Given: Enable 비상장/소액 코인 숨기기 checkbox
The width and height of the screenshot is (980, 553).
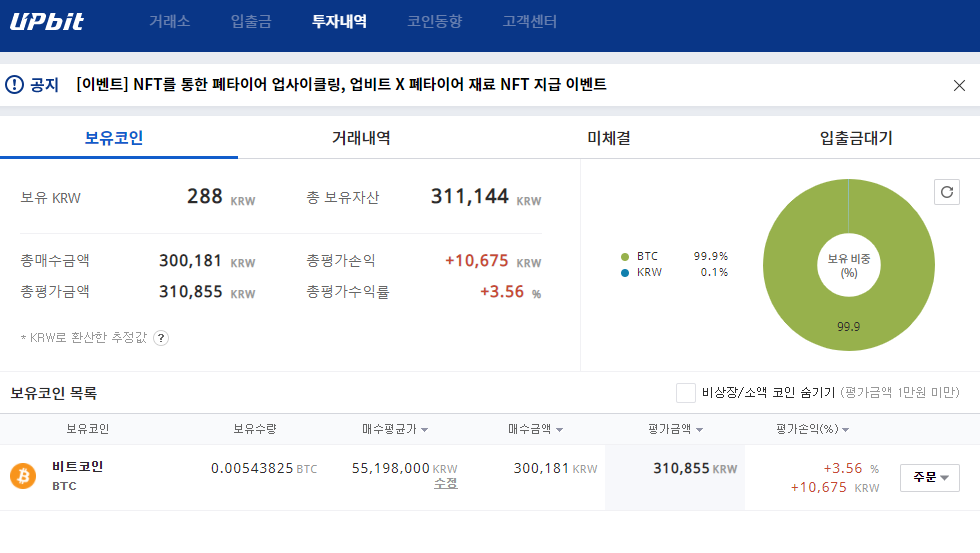Looking at the screenshot, I should point(686,393).
